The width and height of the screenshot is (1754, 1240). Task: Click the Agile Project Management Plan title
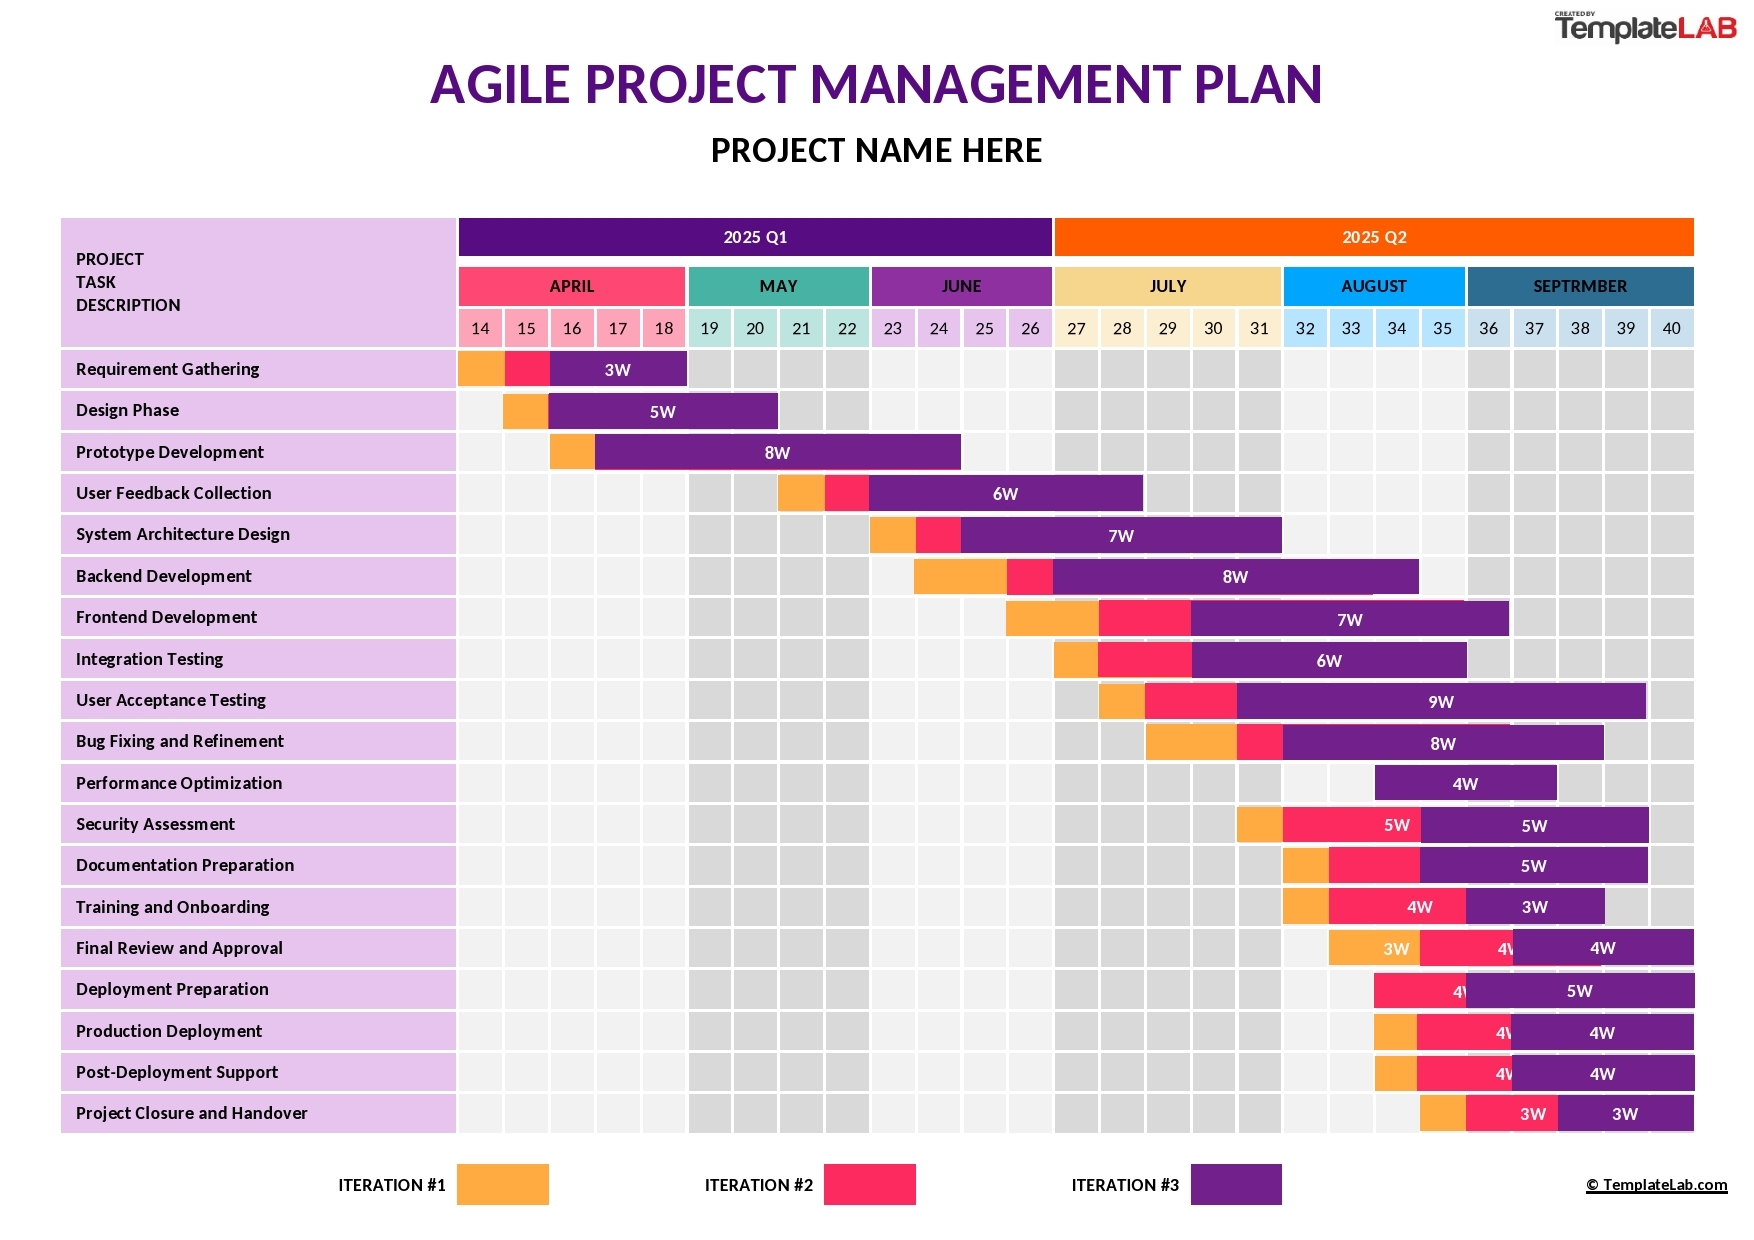point(876,84)
